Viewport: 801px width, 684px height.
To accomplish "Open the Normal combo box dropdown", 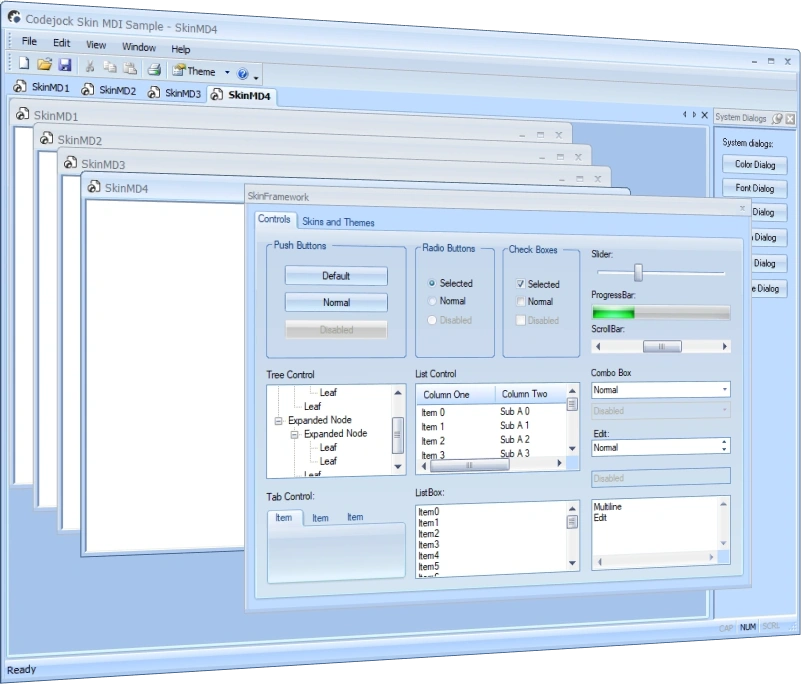I will (x=724, y=390).
